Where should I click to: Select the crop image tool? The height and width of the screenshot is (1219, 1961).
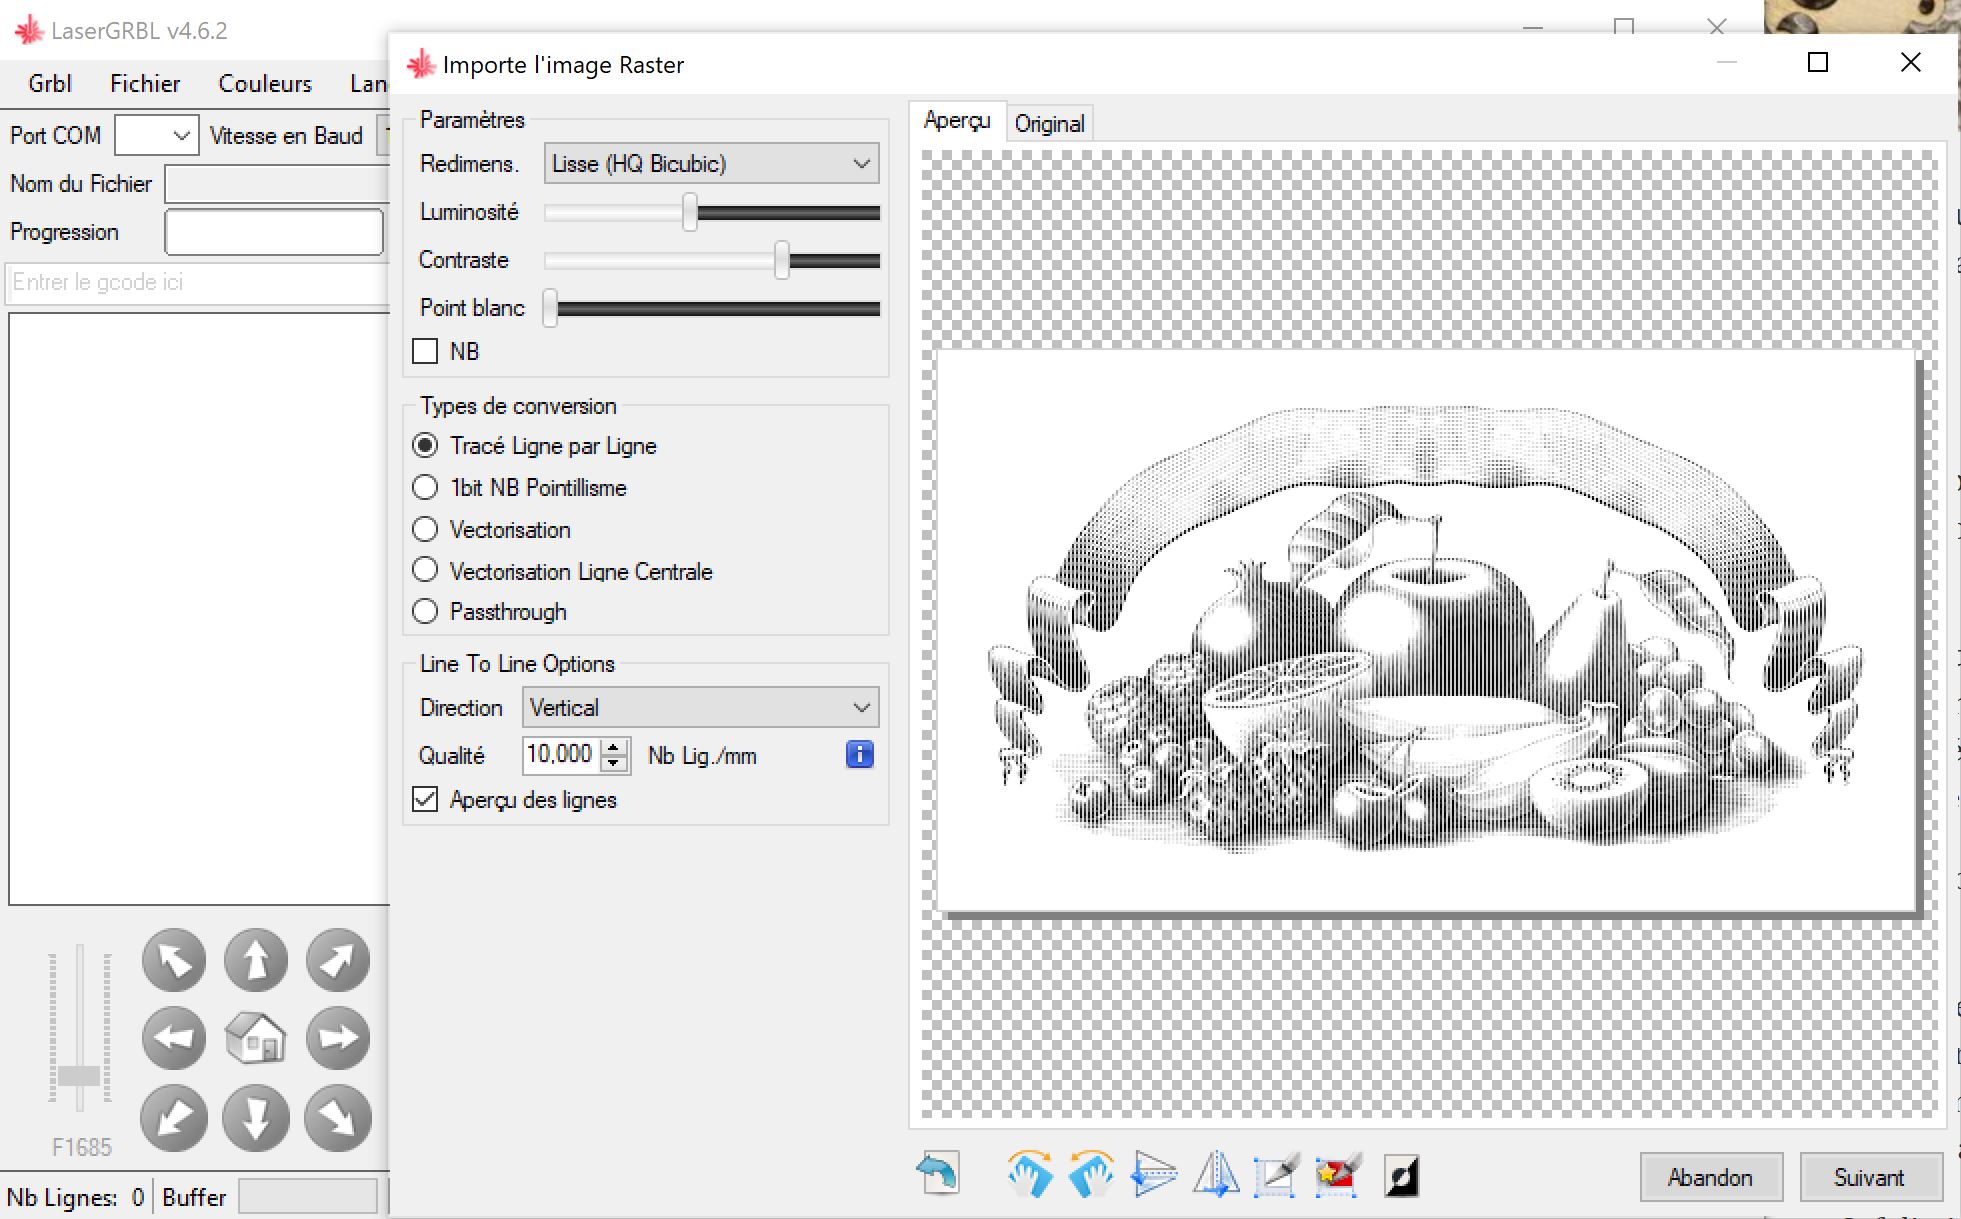(1276, 1174)
